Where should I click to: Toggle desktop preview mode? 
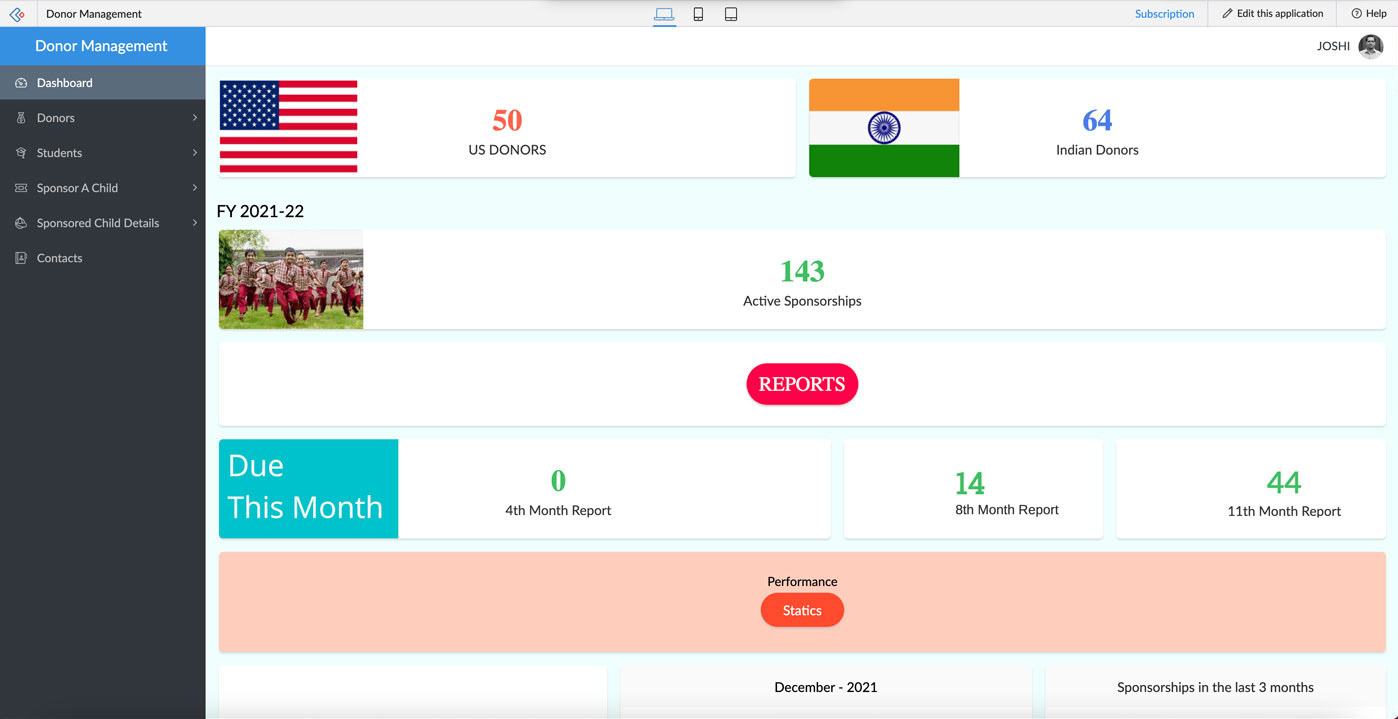[664, 13]
